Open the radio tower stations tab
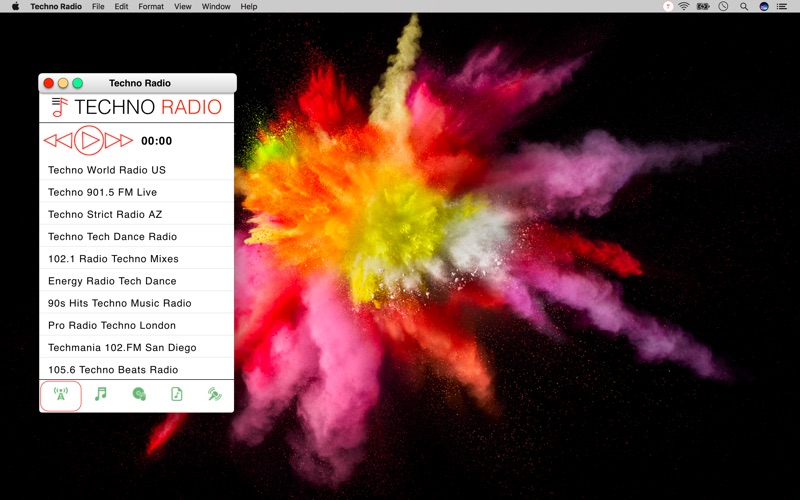This screenshot has width=800, height=500. pyautogui.click(x=61, y=395)
